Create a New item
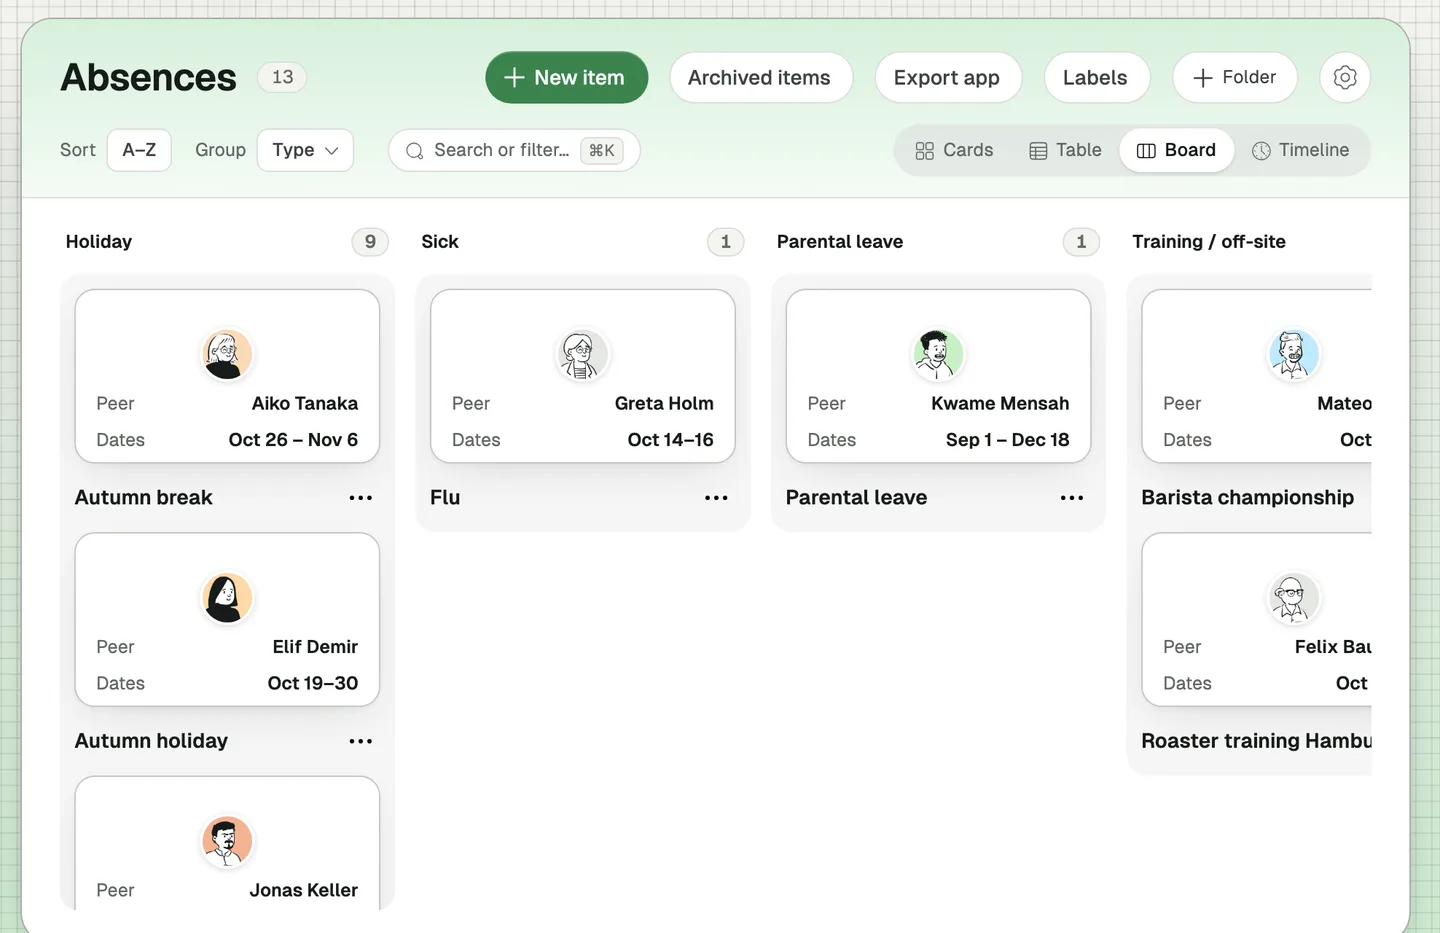Screen dimensions: 1440x933 pos(566,77)
